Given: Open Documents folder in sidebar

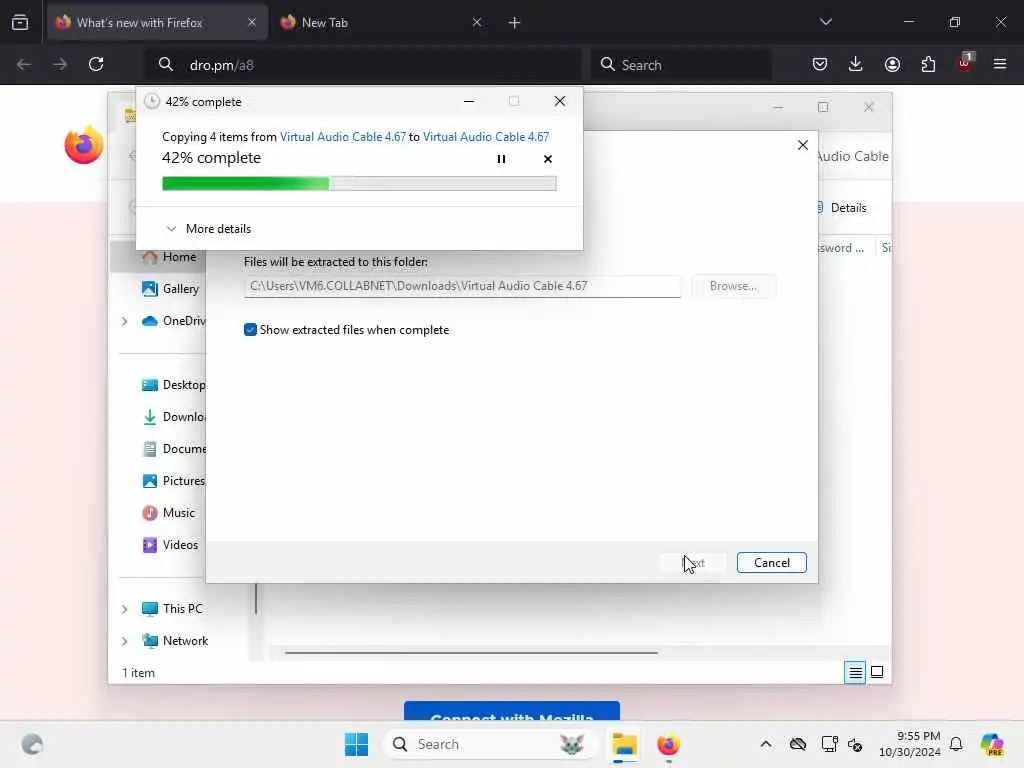Looking at the screenshot, I should [174, 449].
